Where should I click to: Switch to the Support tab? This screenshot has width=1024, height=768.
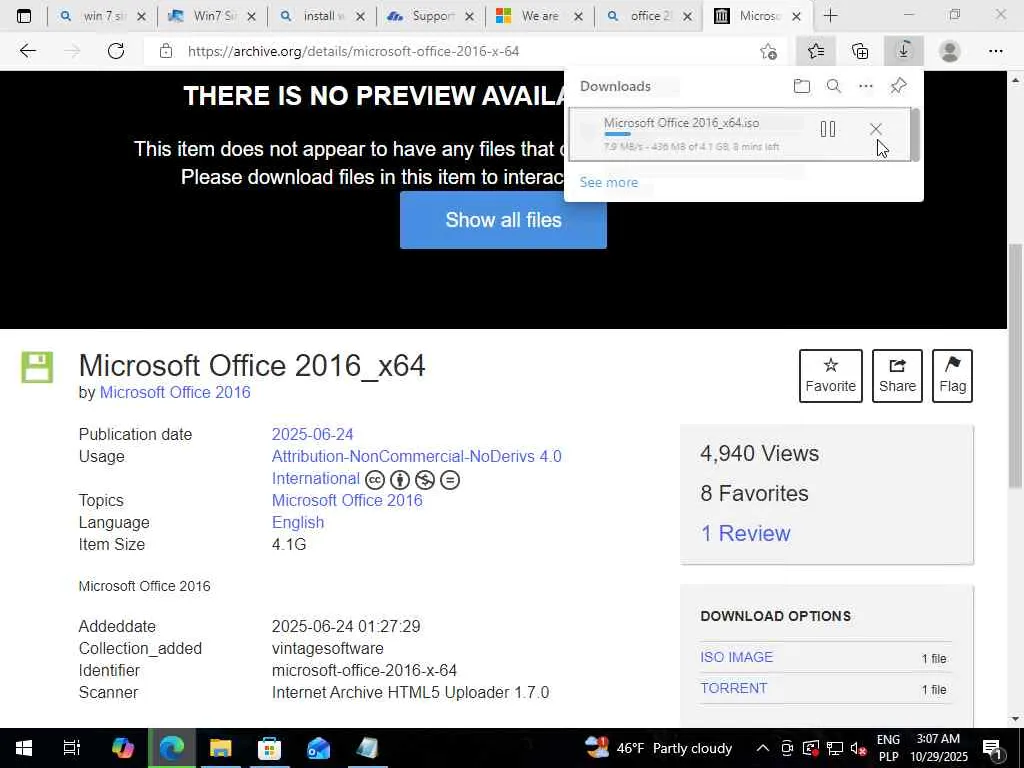[430, 16]
